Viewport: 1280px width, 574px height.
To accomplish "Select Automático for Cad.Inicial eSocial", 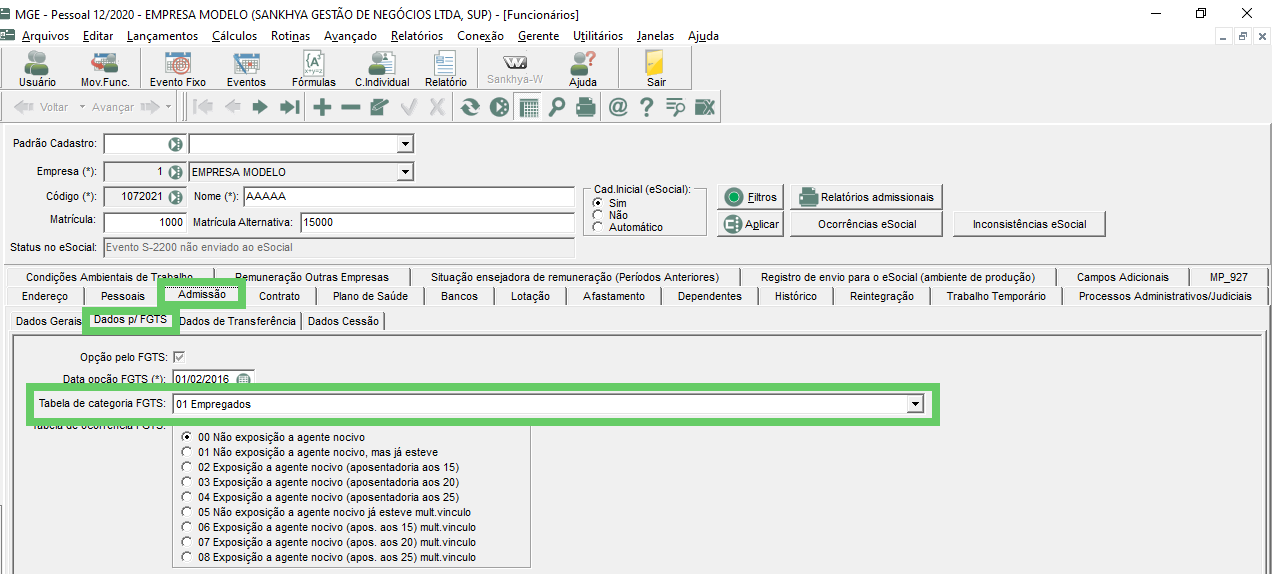I will pyautogui.click(x=597, y=227).
